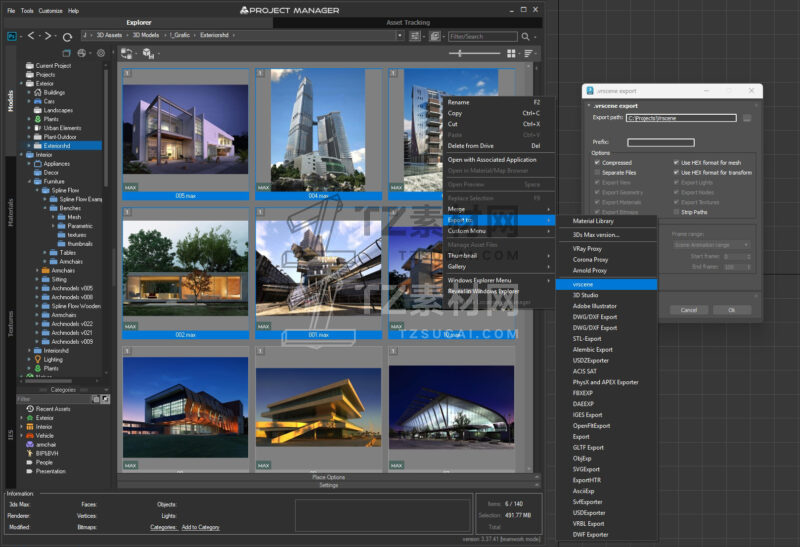Click the 'Add to Category' link
This screenshot has width=800, height=547.
200,526
